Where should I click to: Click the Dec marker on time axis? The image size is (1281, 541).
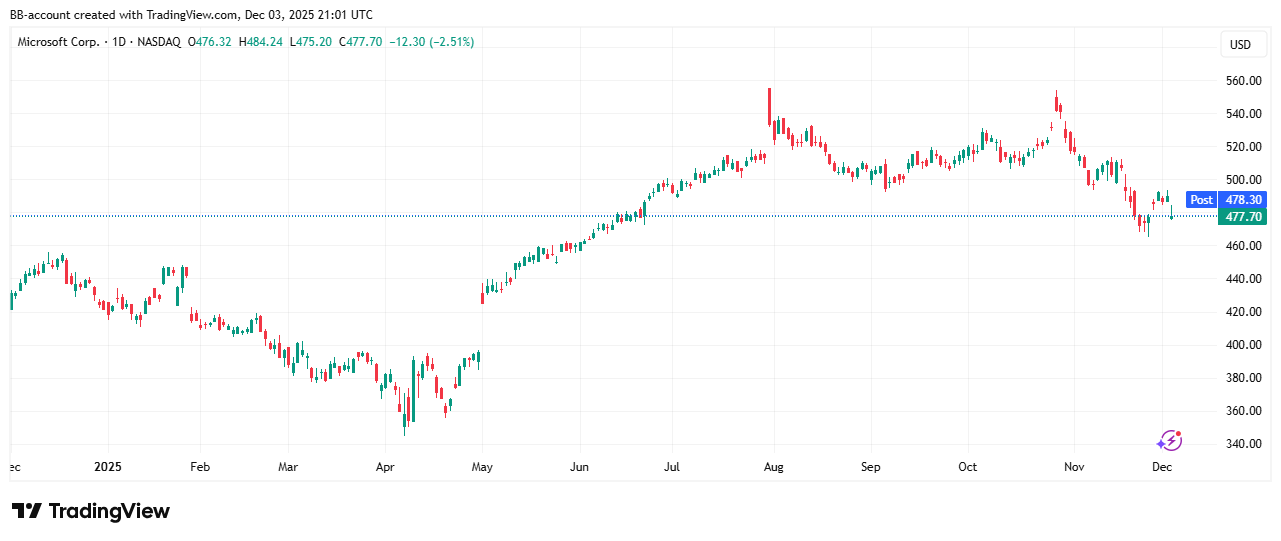point(1162,467)
